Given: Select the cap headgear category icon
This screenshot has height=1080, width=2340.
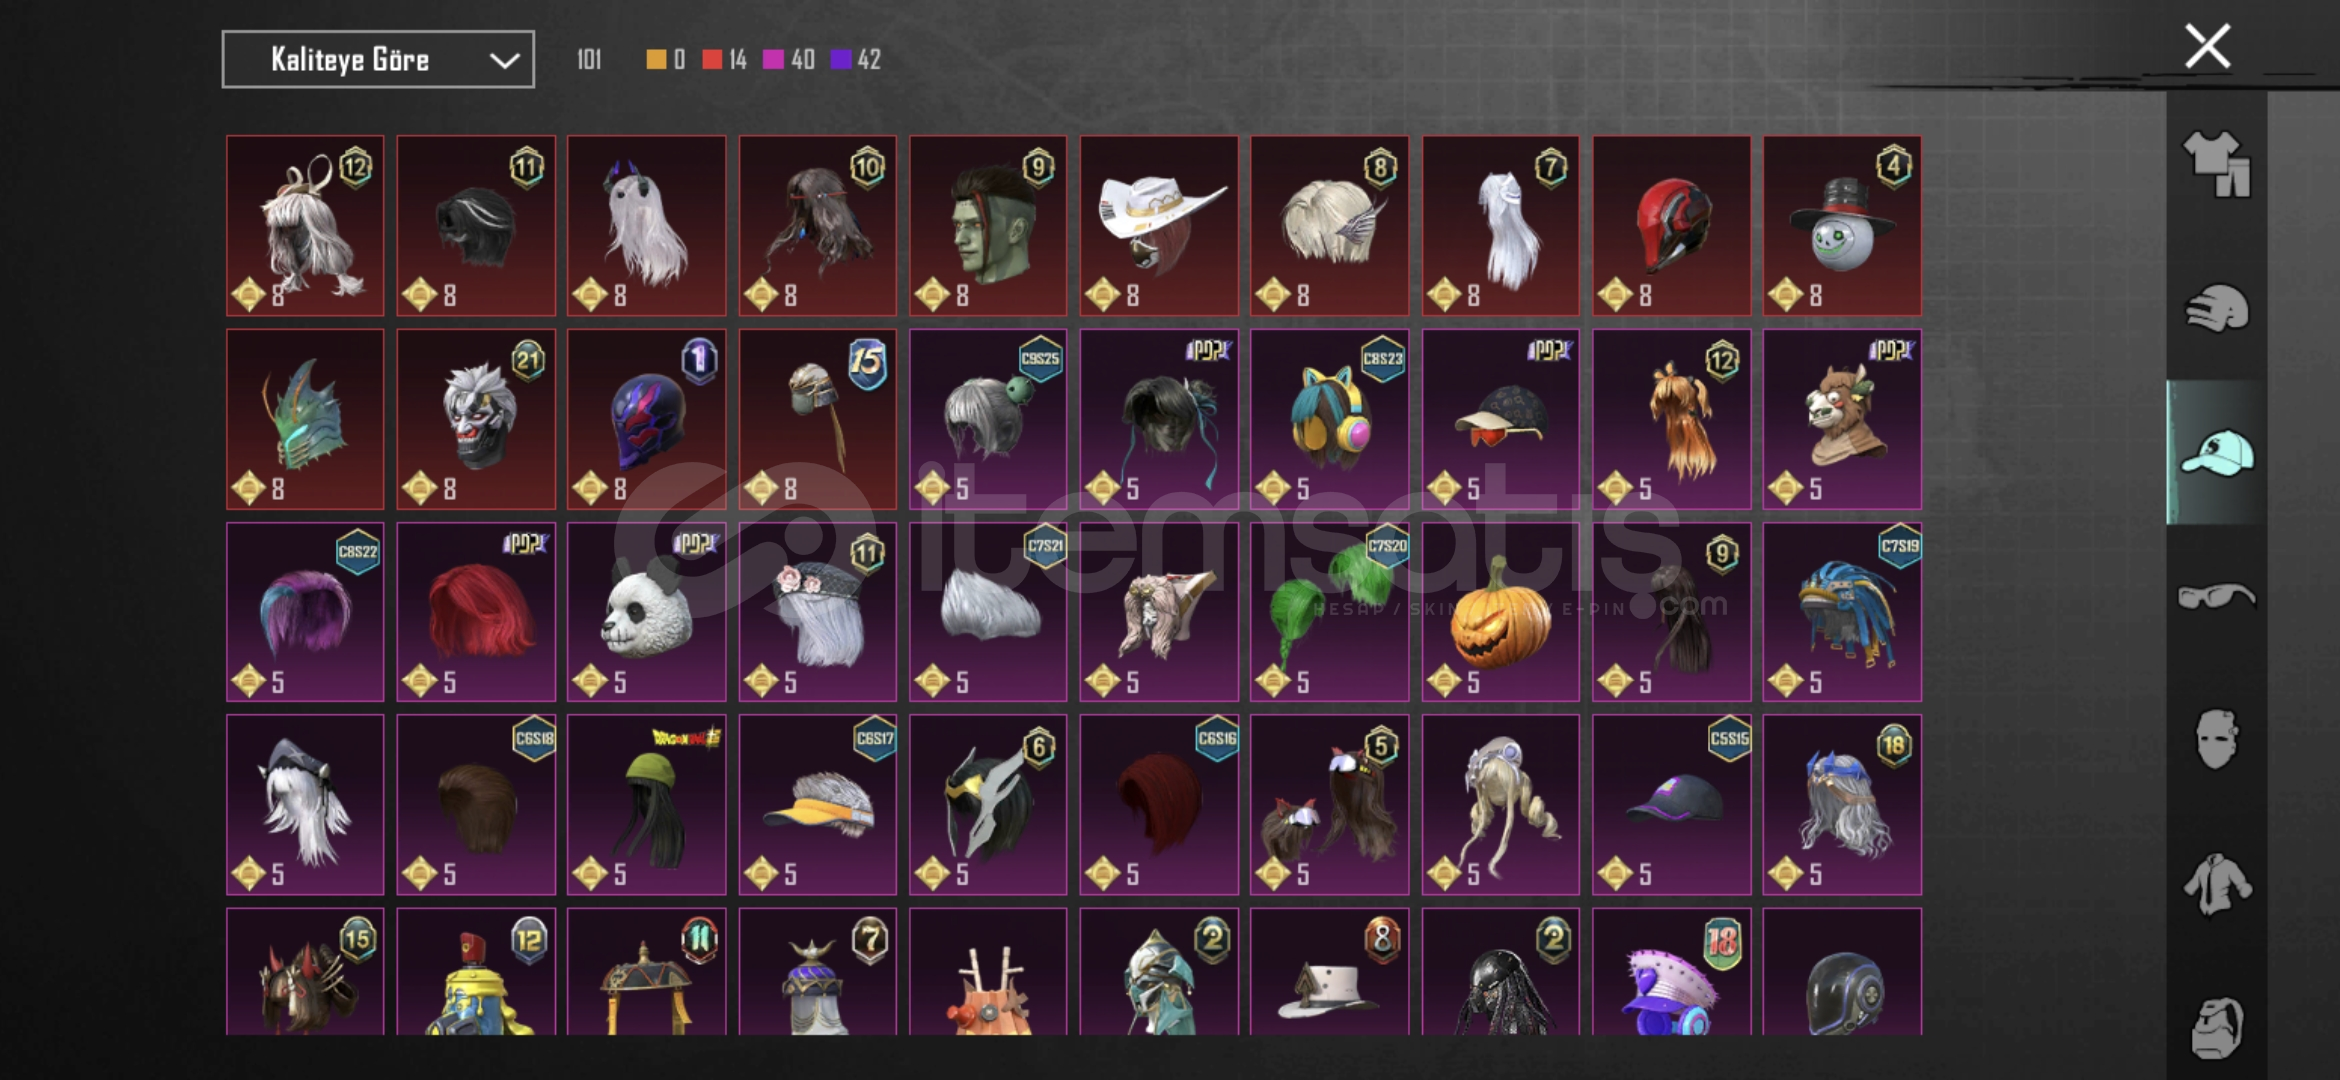Looking at the screenshot, I should [2216, 453].
